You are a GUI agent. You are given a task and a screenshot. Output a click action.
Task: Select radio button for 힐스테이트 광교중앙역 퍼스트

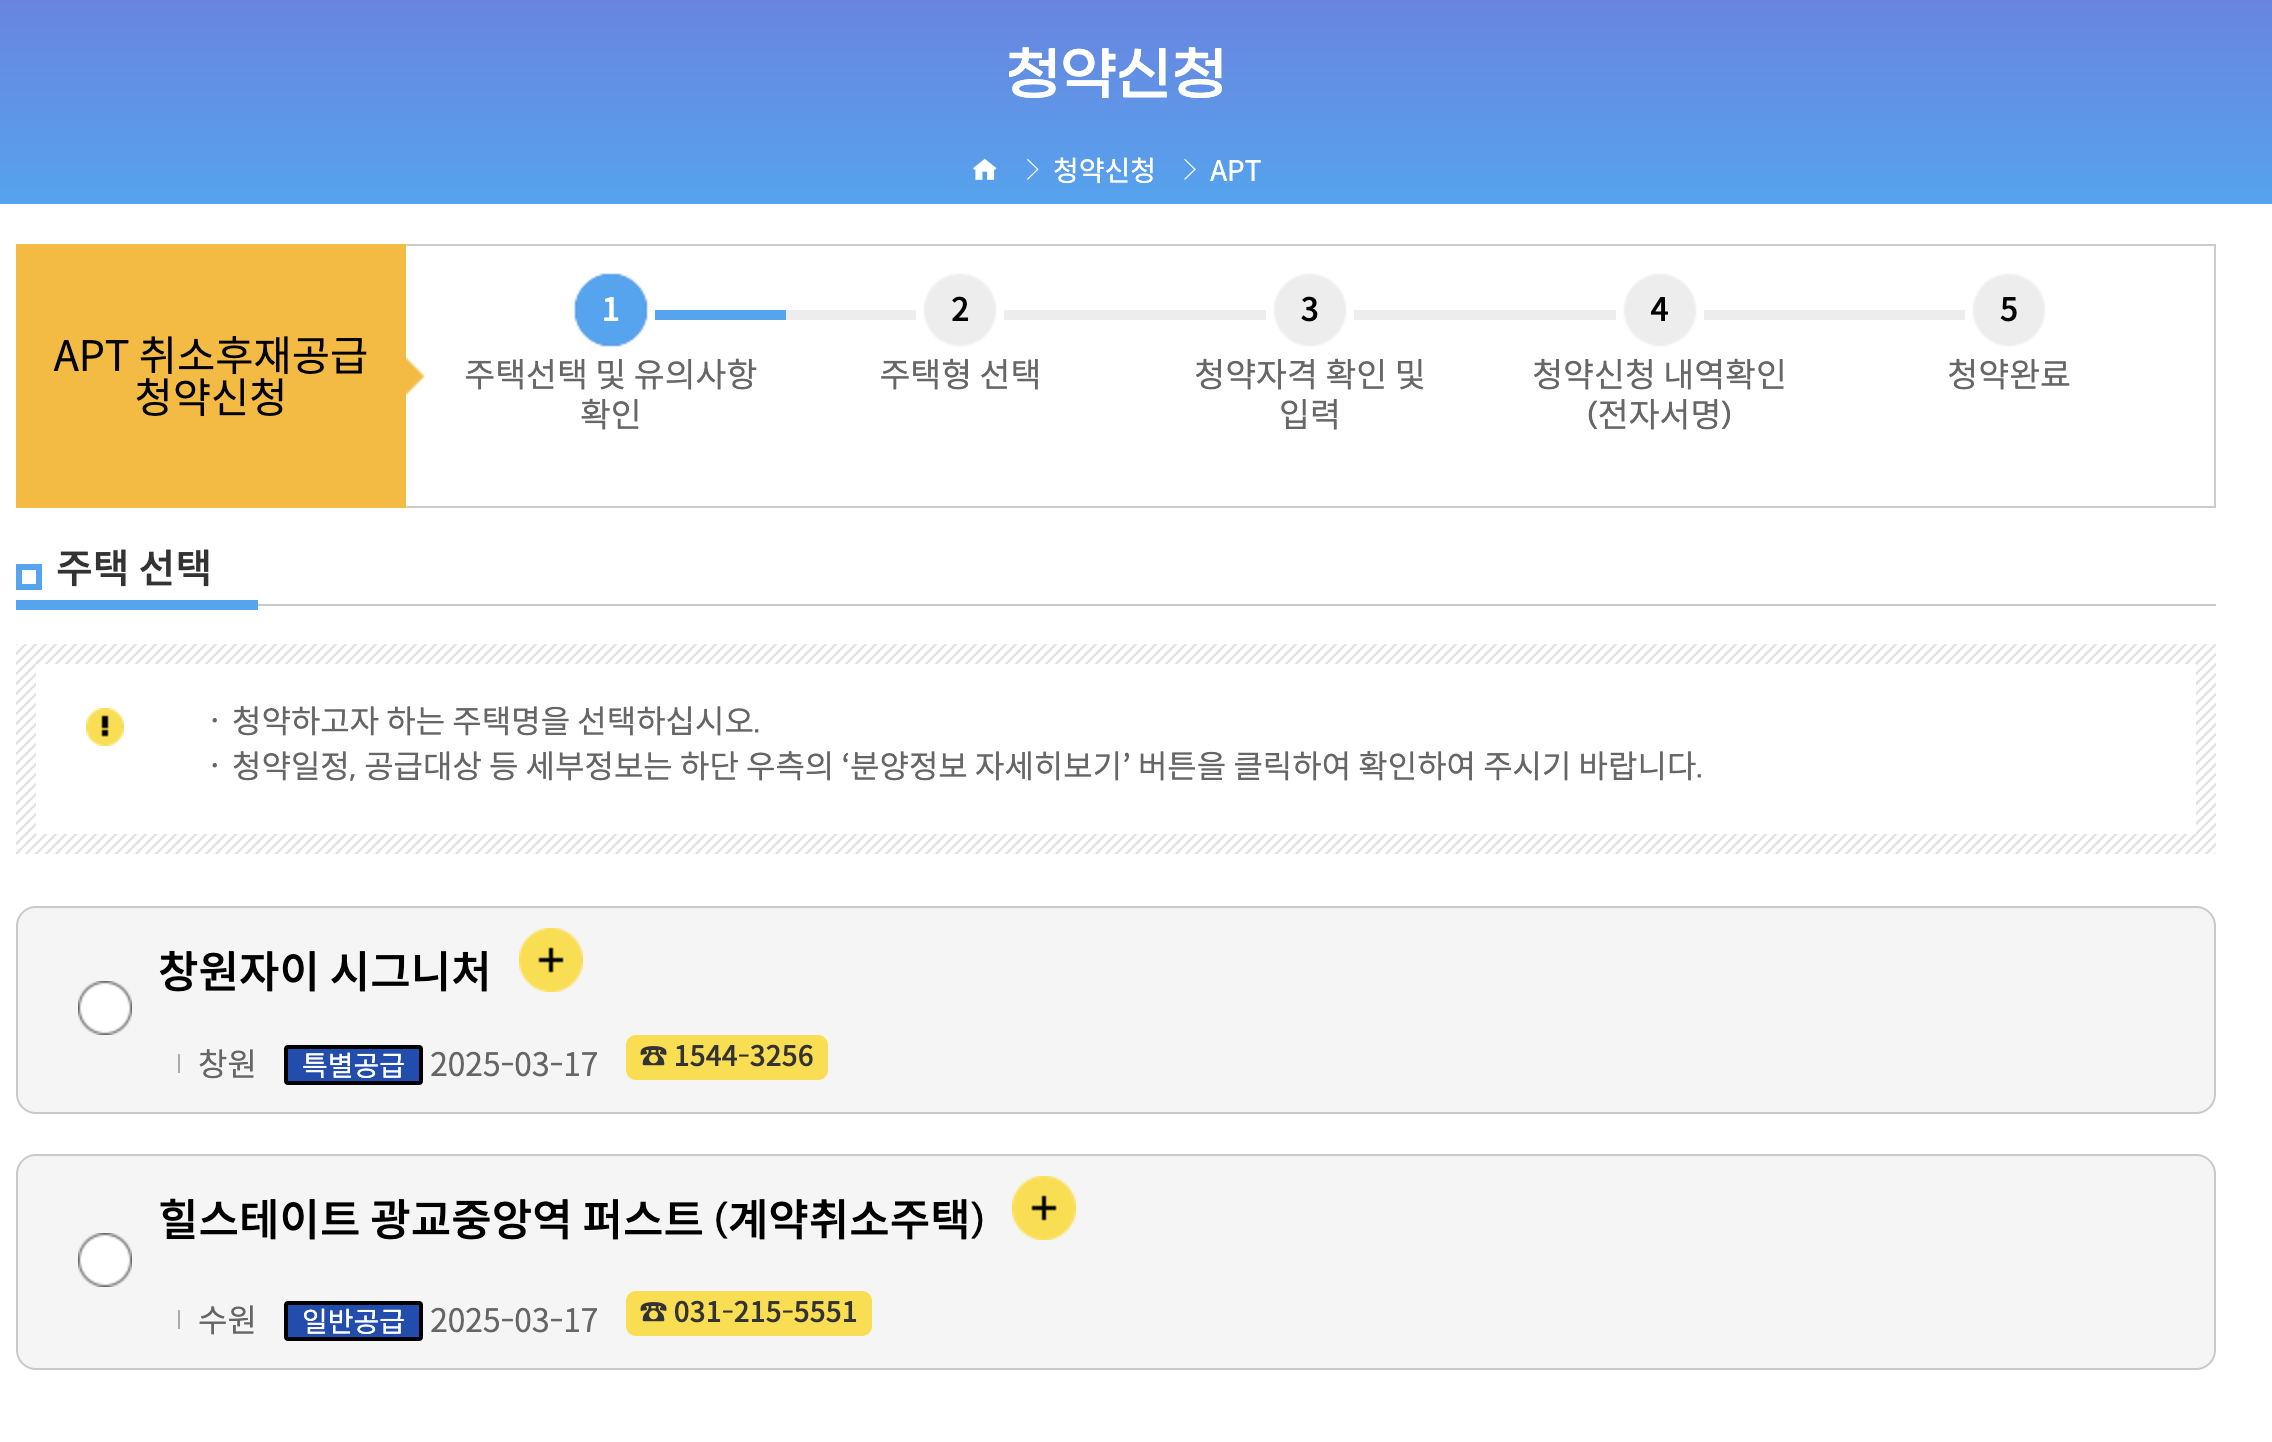(105, 1260)
